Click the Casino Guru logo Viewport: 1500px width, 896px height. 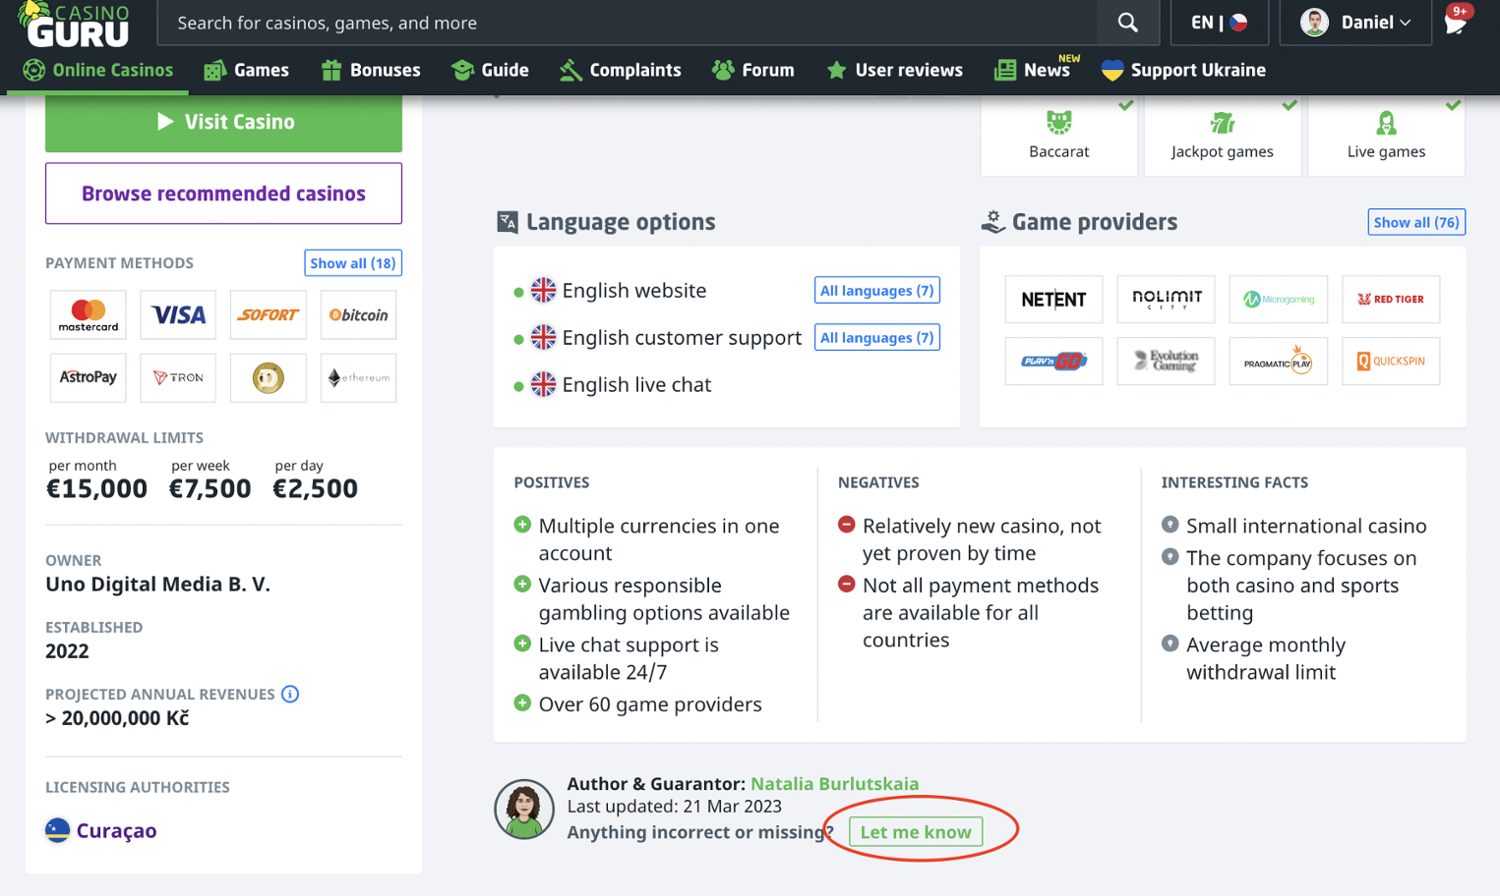click(76, 25)
